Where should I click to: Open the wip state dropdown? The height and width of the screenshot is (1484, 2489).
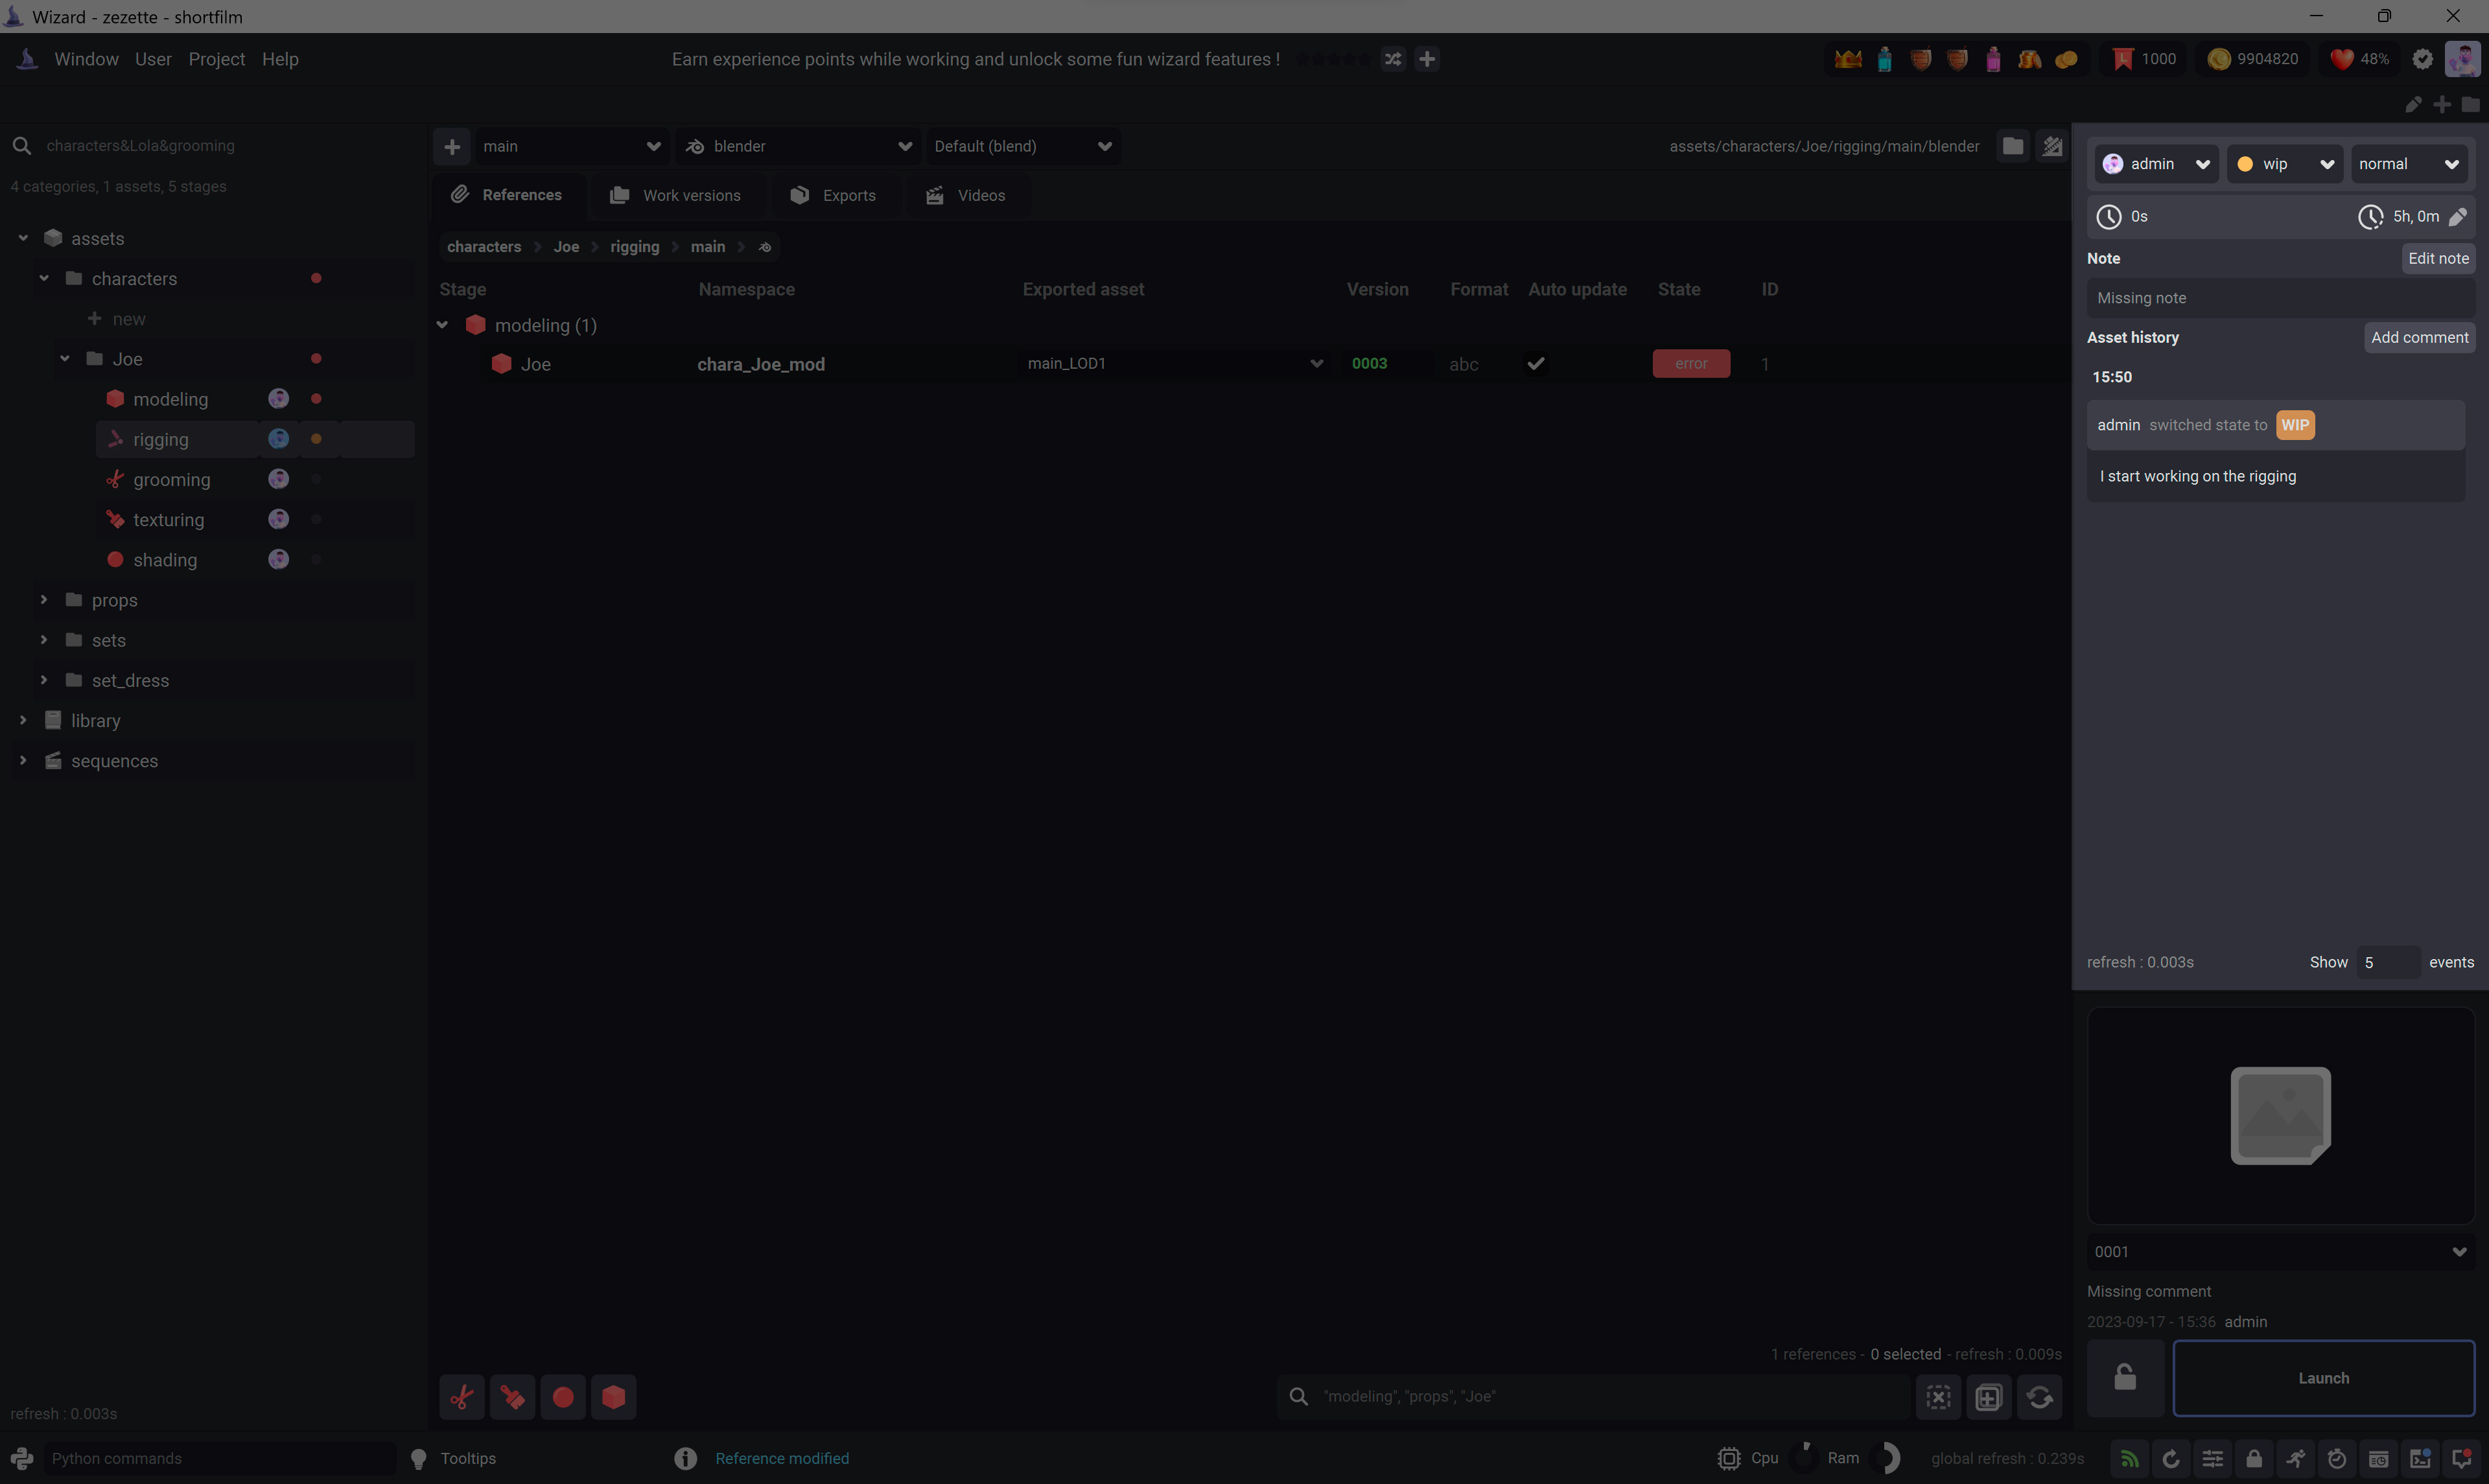[x=2285, y=164]
